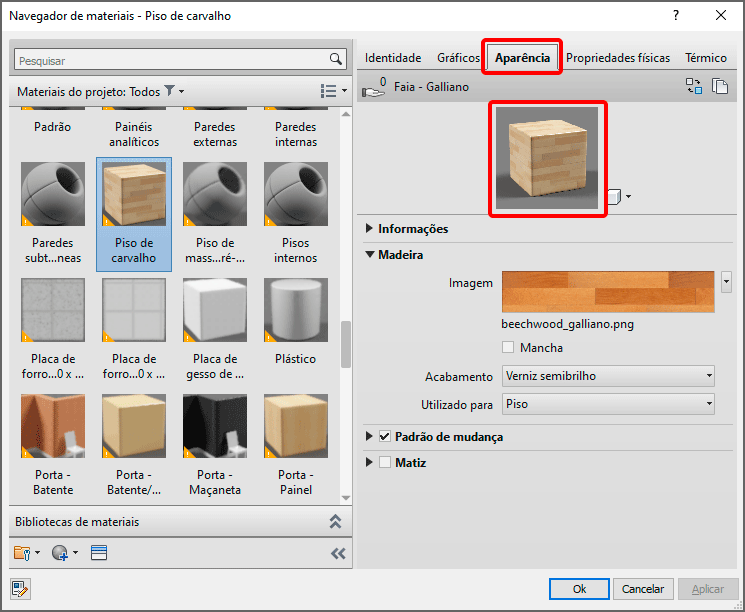Image resolution: width=745 pixels, height=612 pixels.
Task: Switch to the Gráficos tab
Action: click(458, 57)
